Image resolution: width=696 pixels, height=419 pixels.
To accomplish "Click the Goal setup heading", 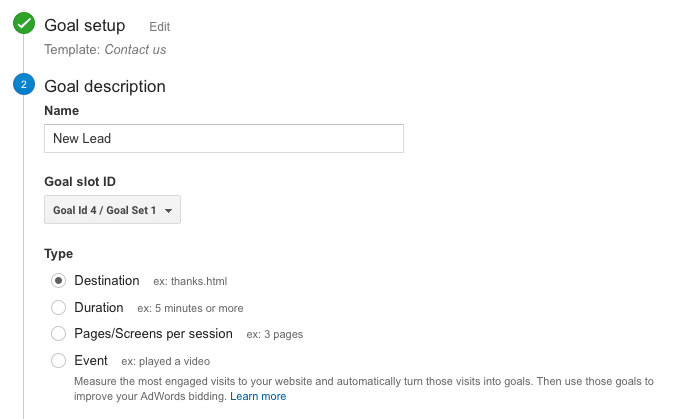I will click(x=85, y=25).
